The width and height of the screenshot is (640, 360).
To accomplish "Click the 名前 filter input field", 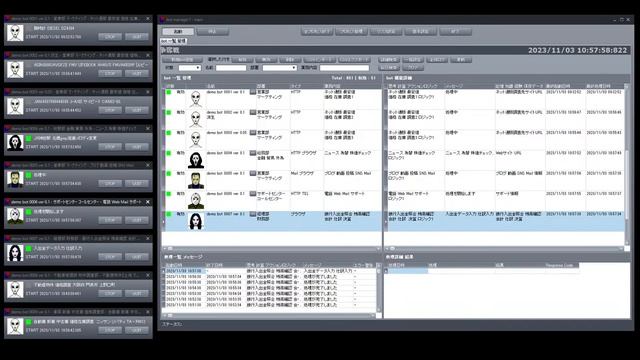I will (x=231, y=68).
